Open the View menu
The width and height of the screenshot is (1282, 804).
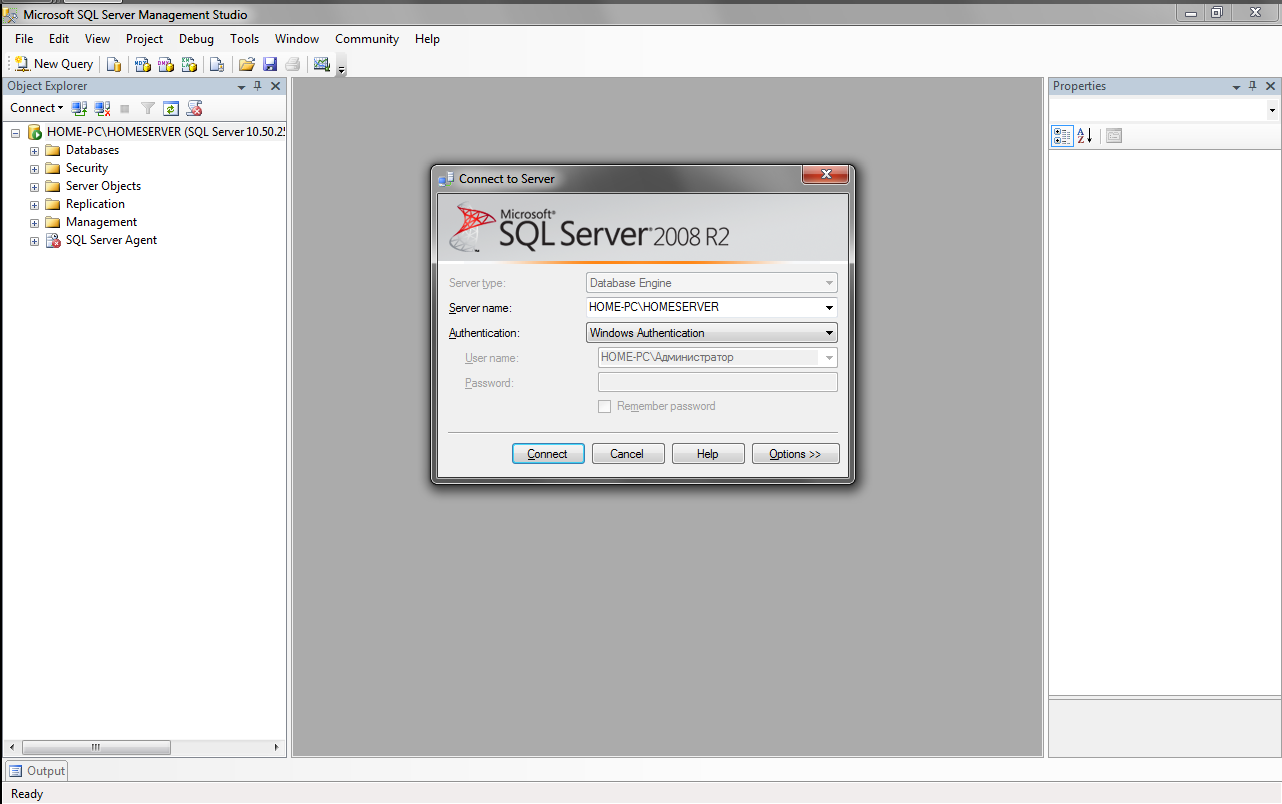[97, 39]
